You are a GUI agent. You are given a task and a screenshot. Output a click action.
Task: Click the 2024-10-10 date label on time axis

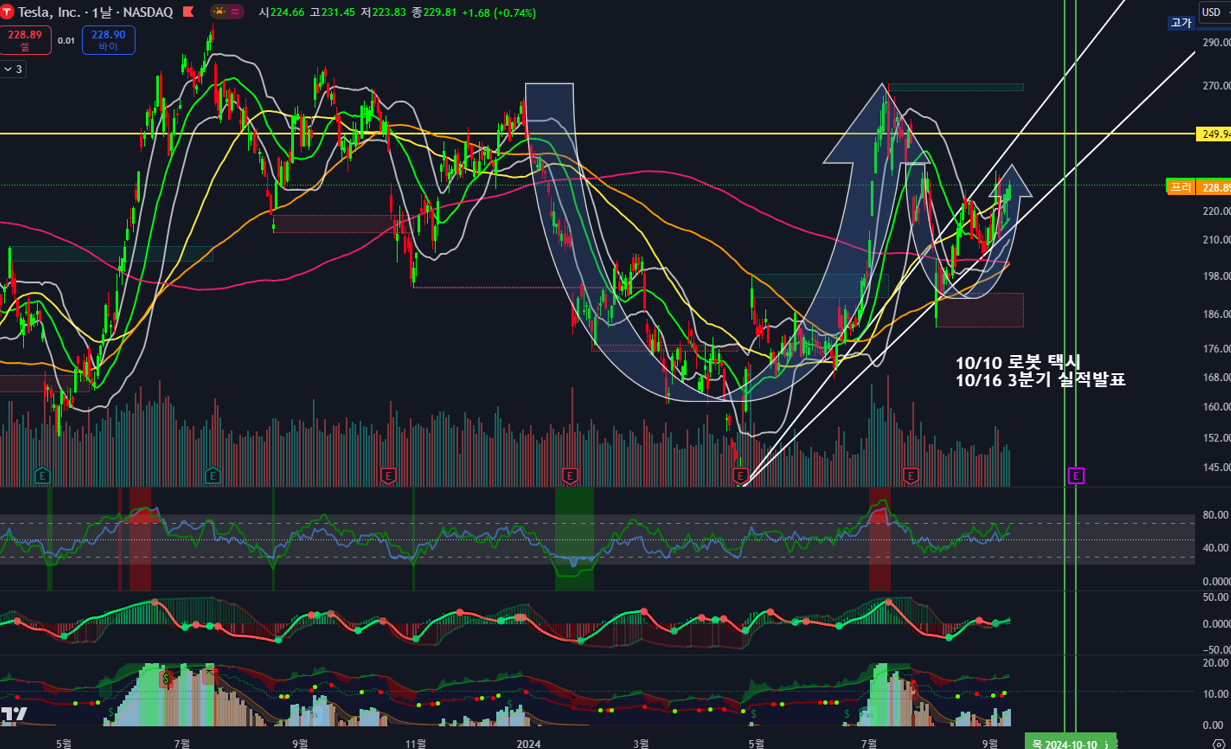pos(1064,743)
